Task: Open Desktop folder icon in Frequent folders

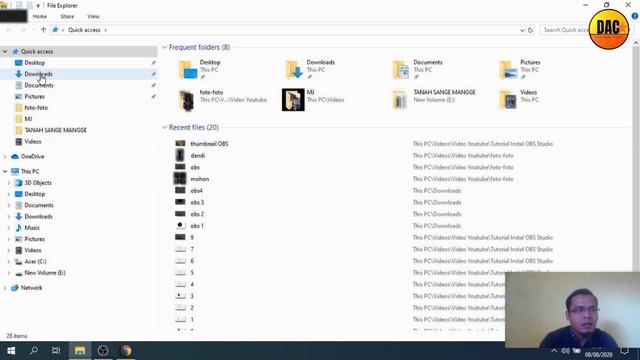Action: (x=187, y=70)
